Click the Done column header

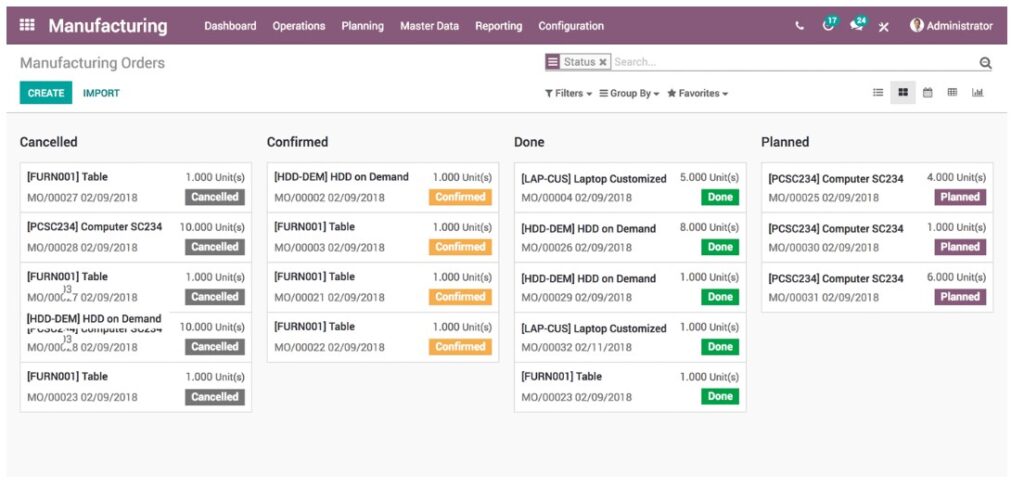click(529, 142)
